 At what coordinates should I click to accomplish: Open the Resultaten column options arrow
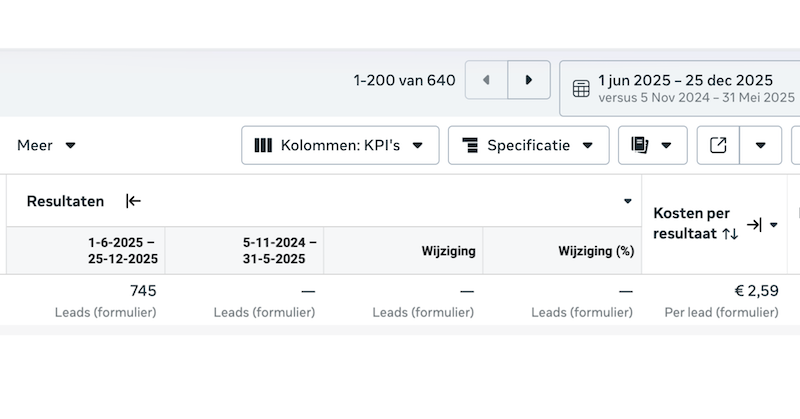coord(628,201)
